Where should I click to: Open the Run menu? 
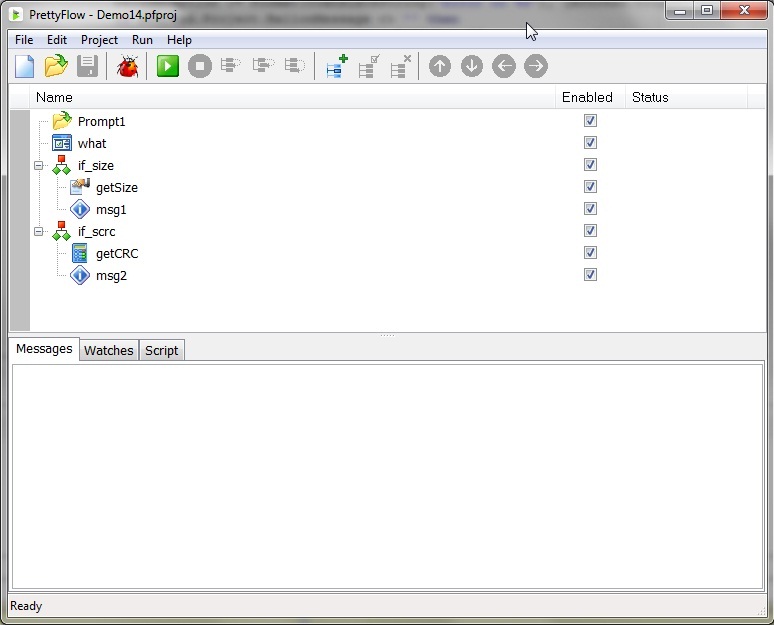pos(142,40)
